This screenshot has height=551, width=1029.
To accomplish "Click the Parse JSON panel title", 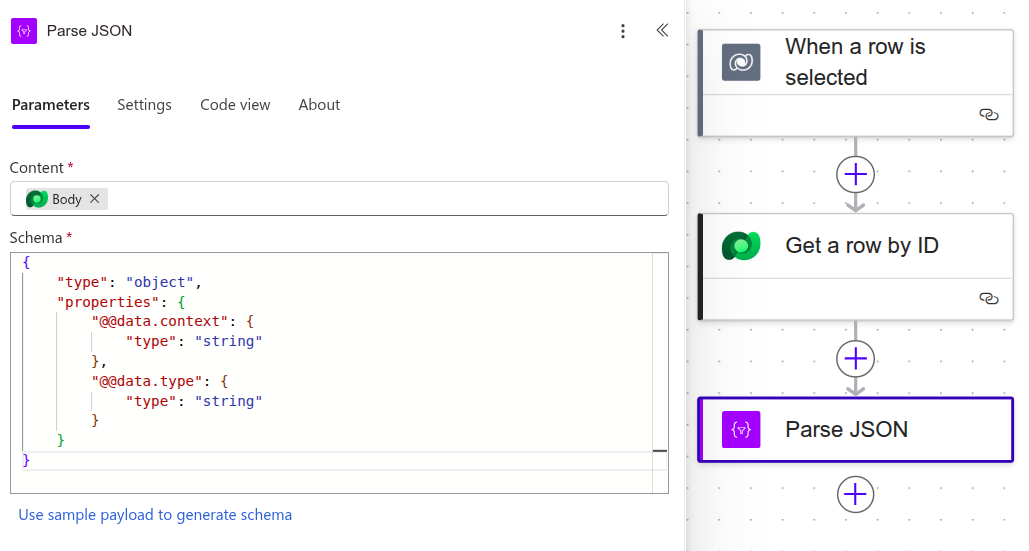I will click(89, 31).
